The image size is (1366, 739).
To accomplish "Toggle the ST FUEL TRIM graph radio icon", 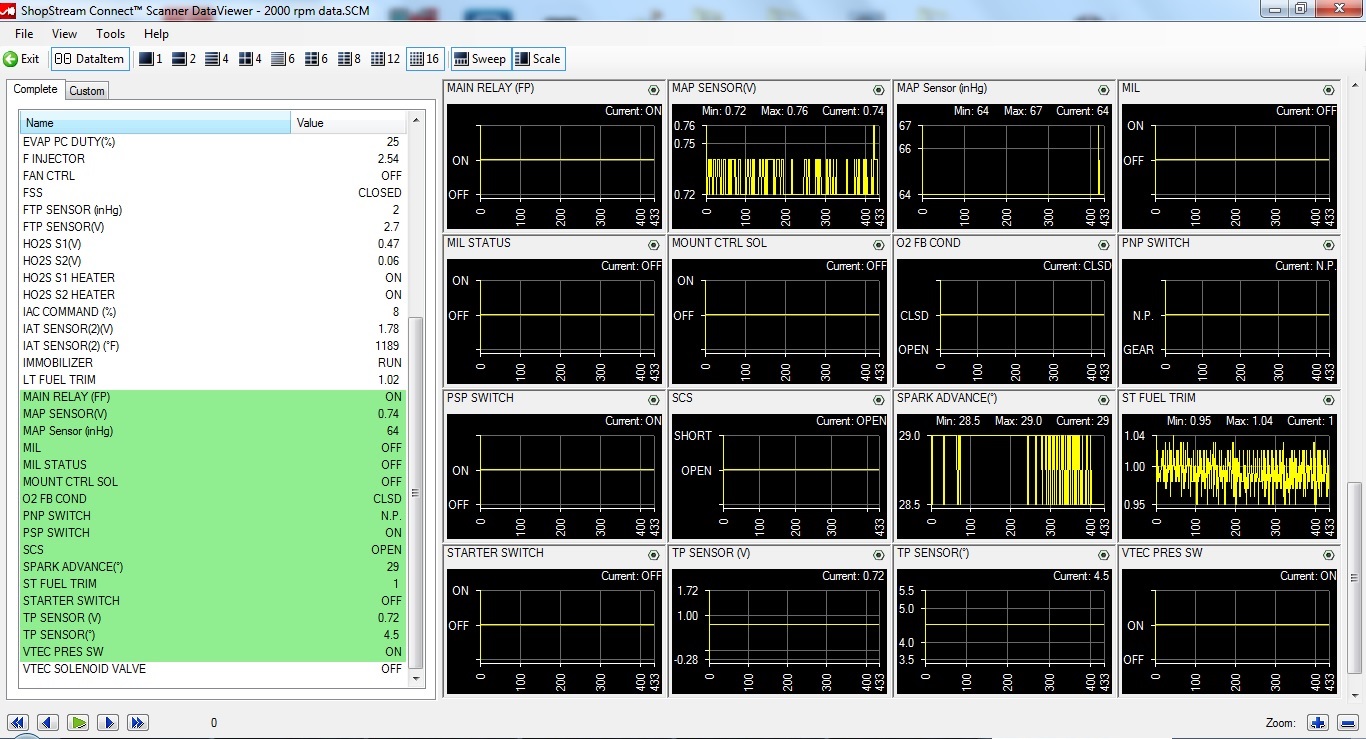I will click(1329, 400).
